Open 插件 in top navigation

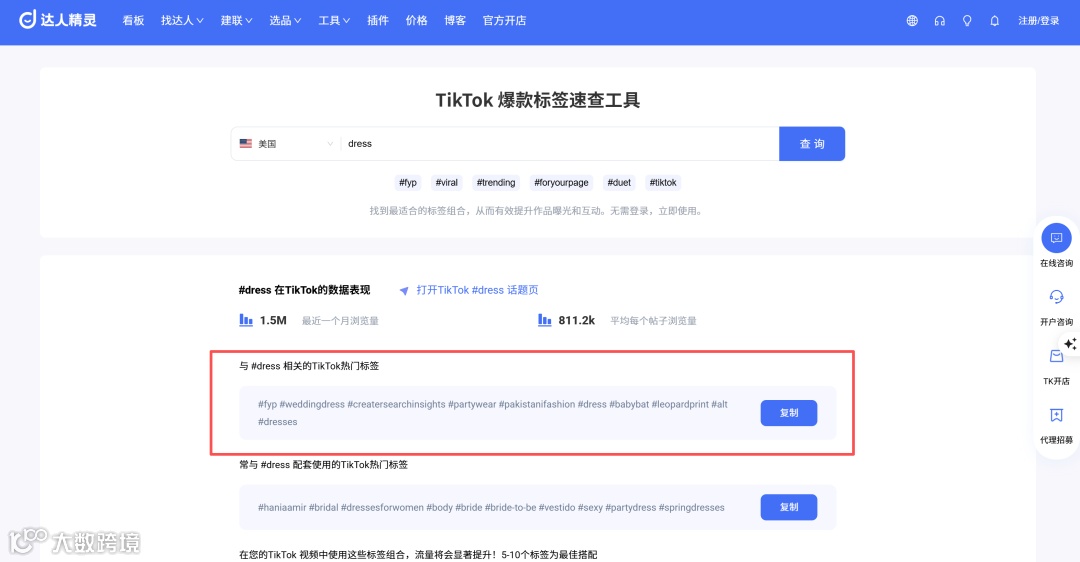coord(377,21)
